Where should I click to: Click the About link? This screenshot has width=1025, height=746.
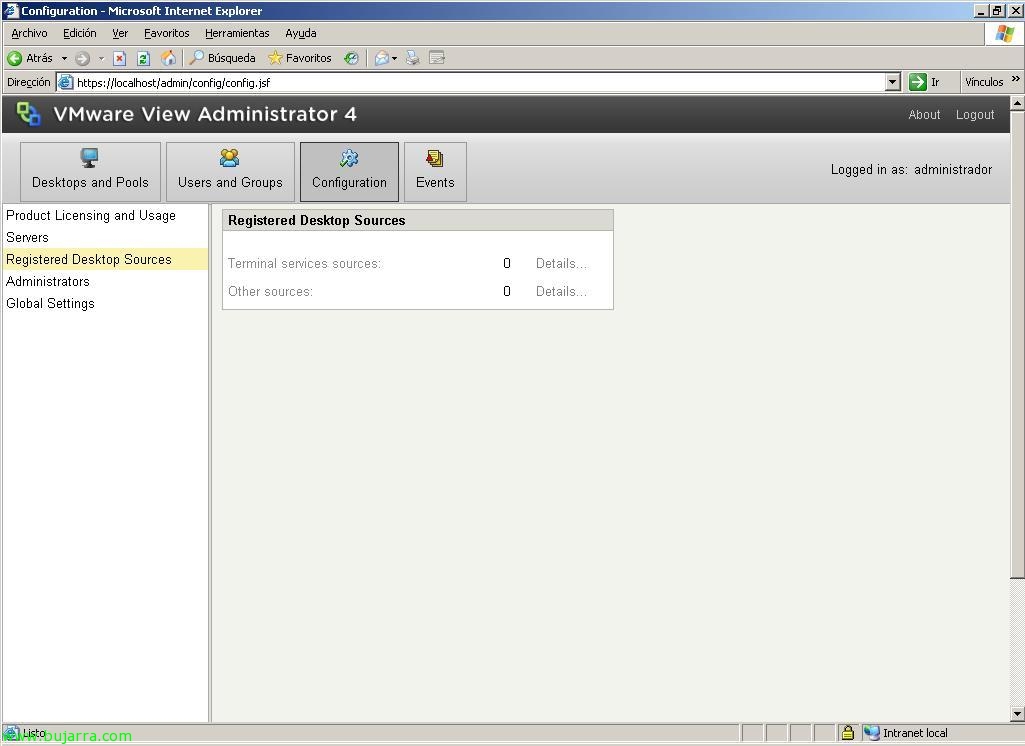[x=924, y=114]
